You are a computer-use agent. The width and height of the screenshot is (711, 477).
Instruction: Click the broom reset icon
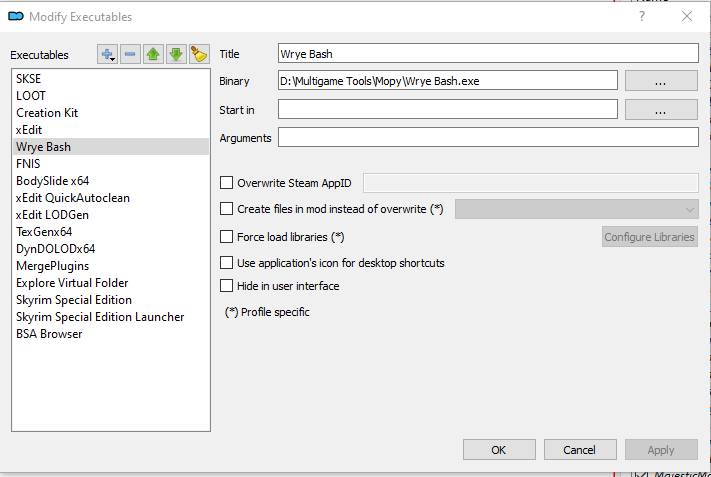(x=198, y=54)
